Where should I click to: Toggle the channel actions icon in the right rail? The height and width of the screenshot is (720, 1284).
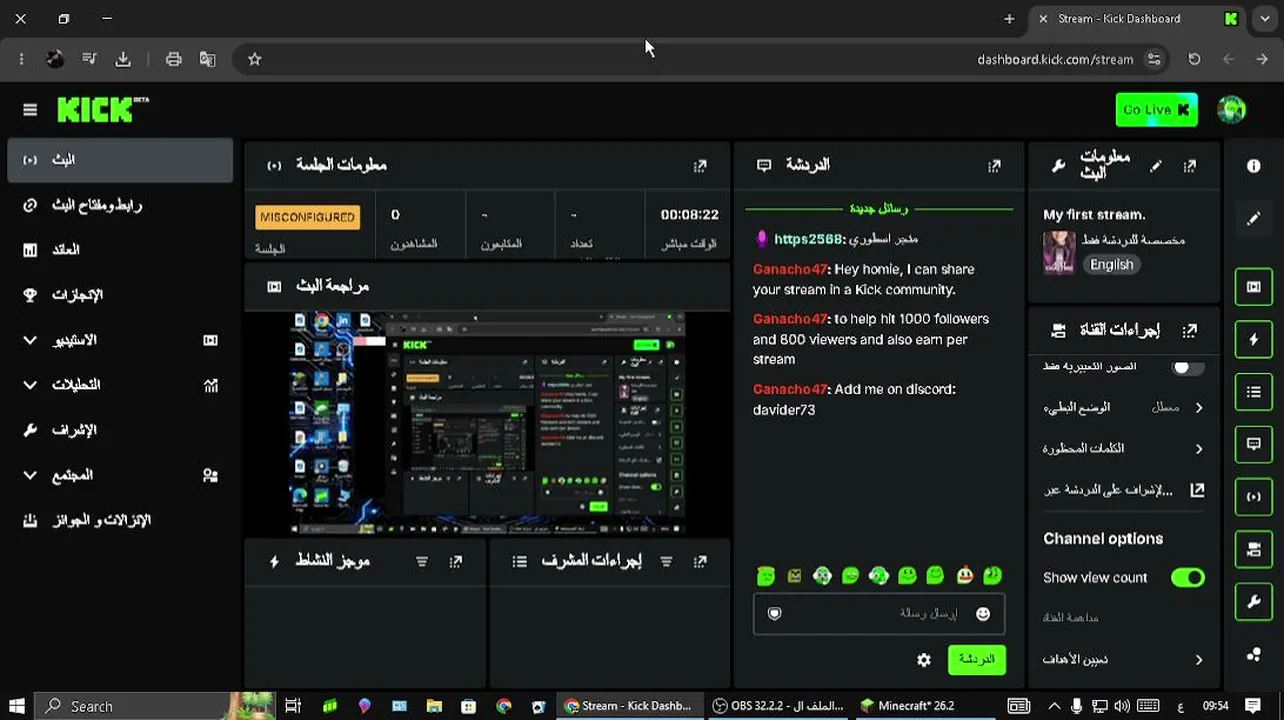(x=1254, y=549)
